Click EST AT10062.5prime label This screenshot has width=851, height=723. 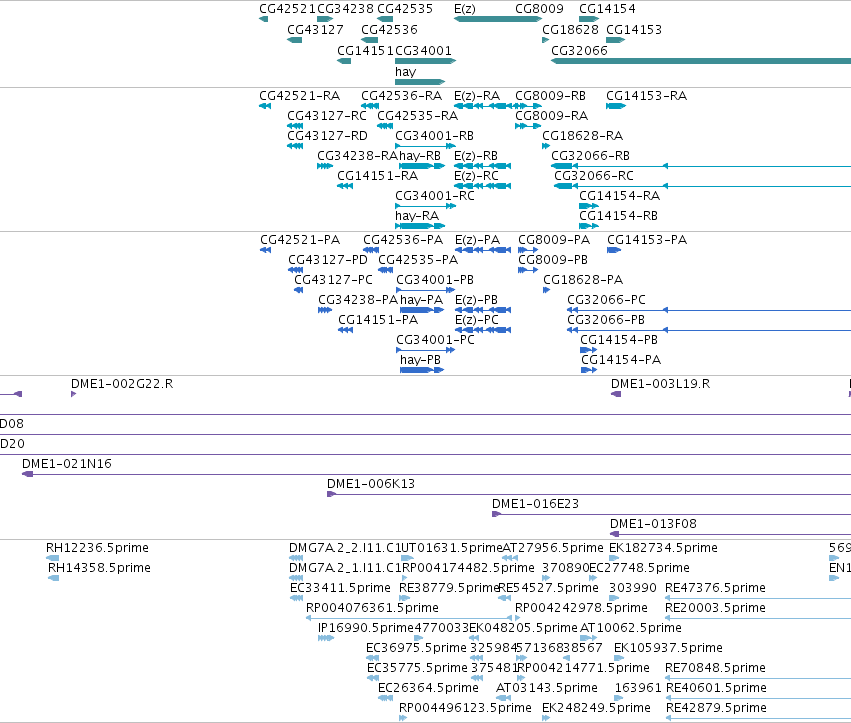(x=631, y=628)
